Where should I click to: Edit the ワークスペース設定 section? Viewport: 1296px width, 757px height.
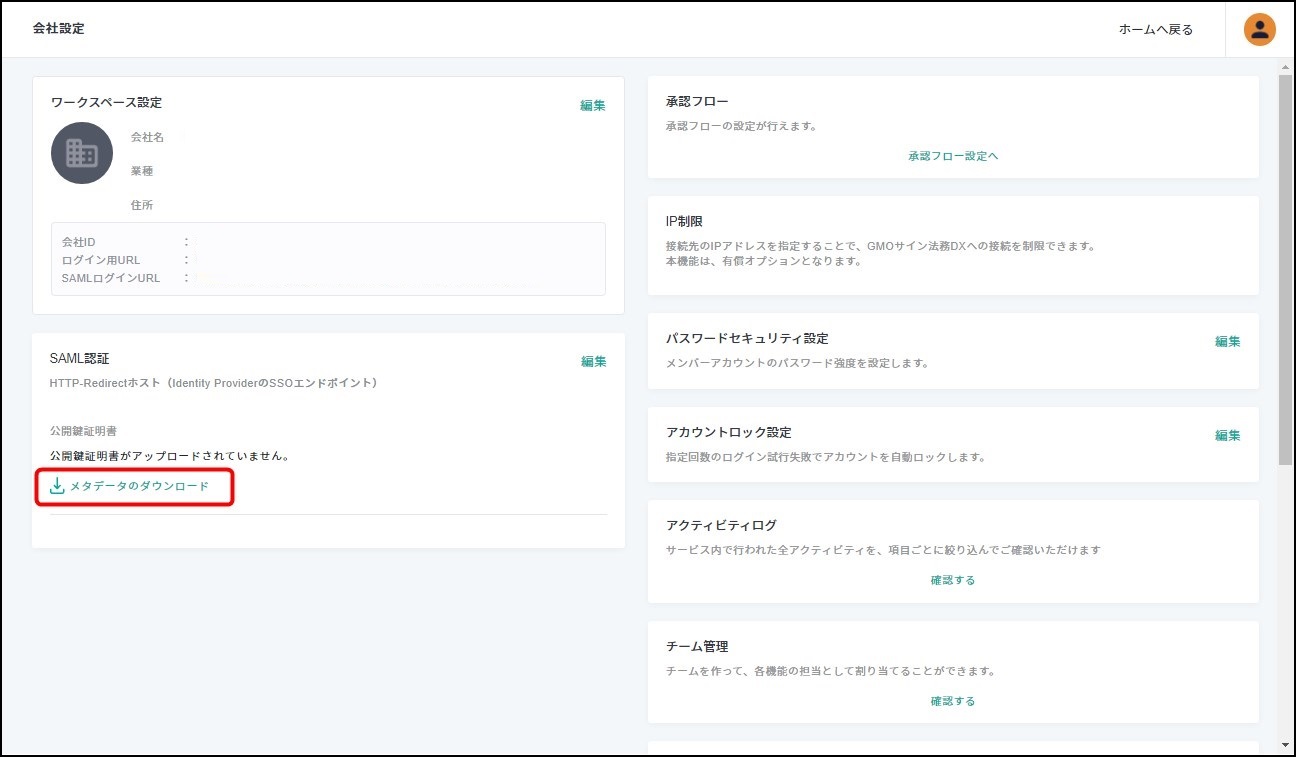593,105
